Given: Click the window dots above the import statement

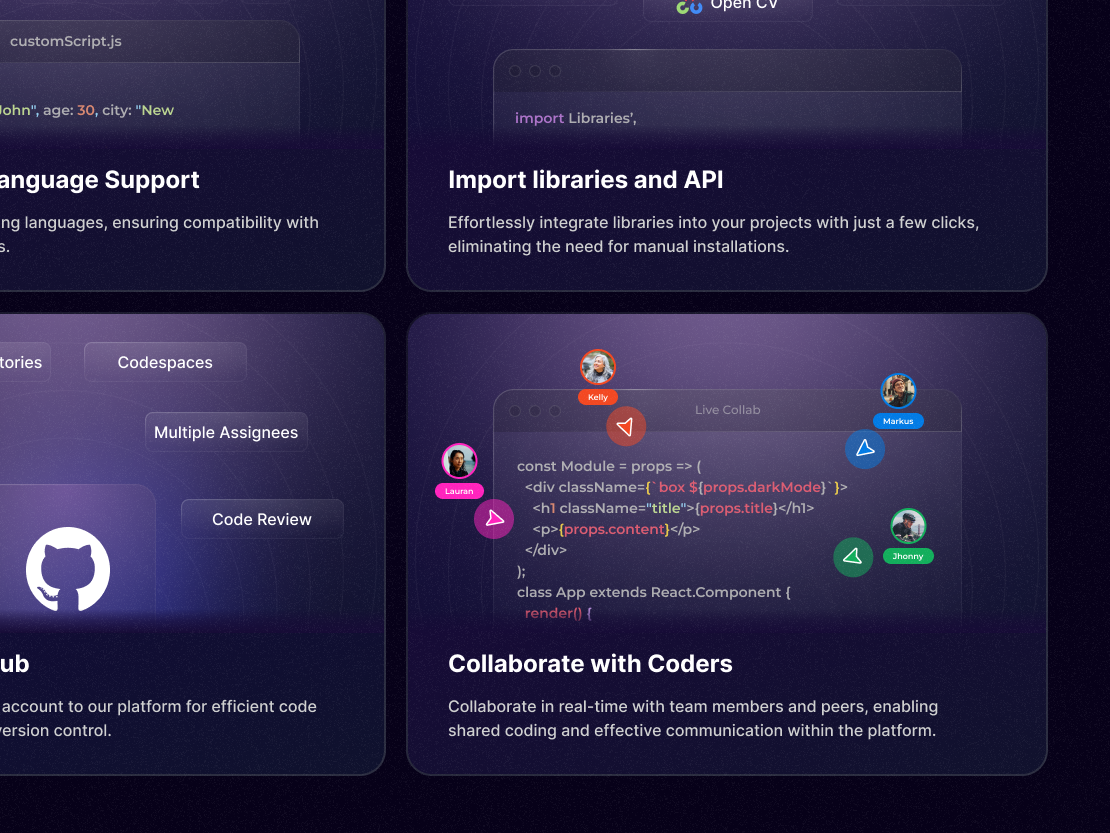Looking at the screenshot, I should [515, 71].
